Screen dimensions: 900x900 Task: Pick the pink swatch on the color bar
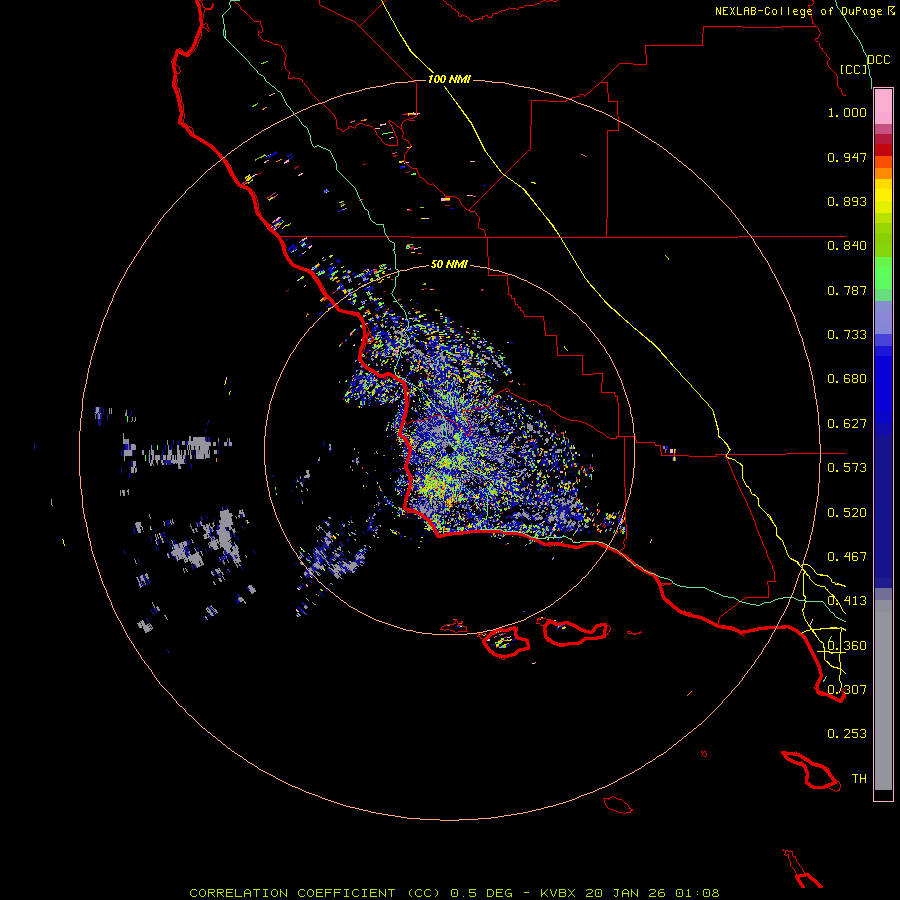[x=883, y=107]
